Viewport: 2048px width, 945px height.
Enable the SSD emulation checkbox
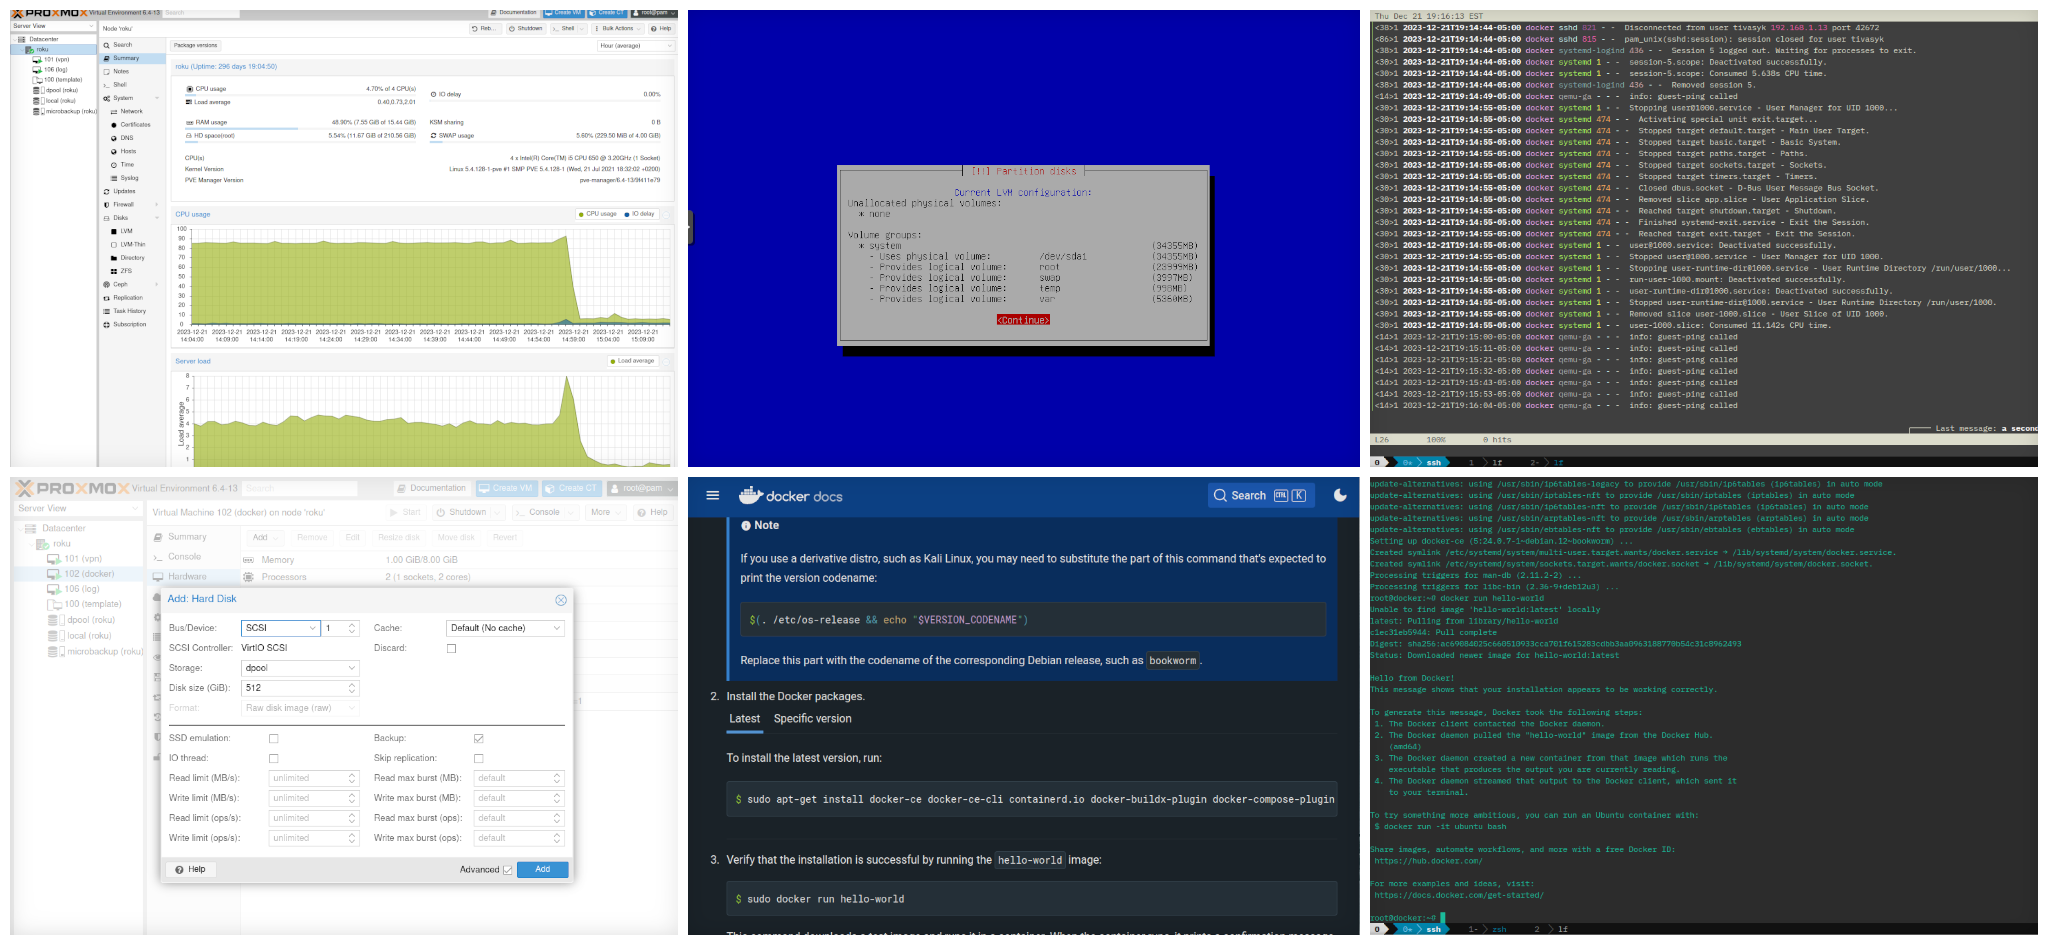(x=273, y=738)
